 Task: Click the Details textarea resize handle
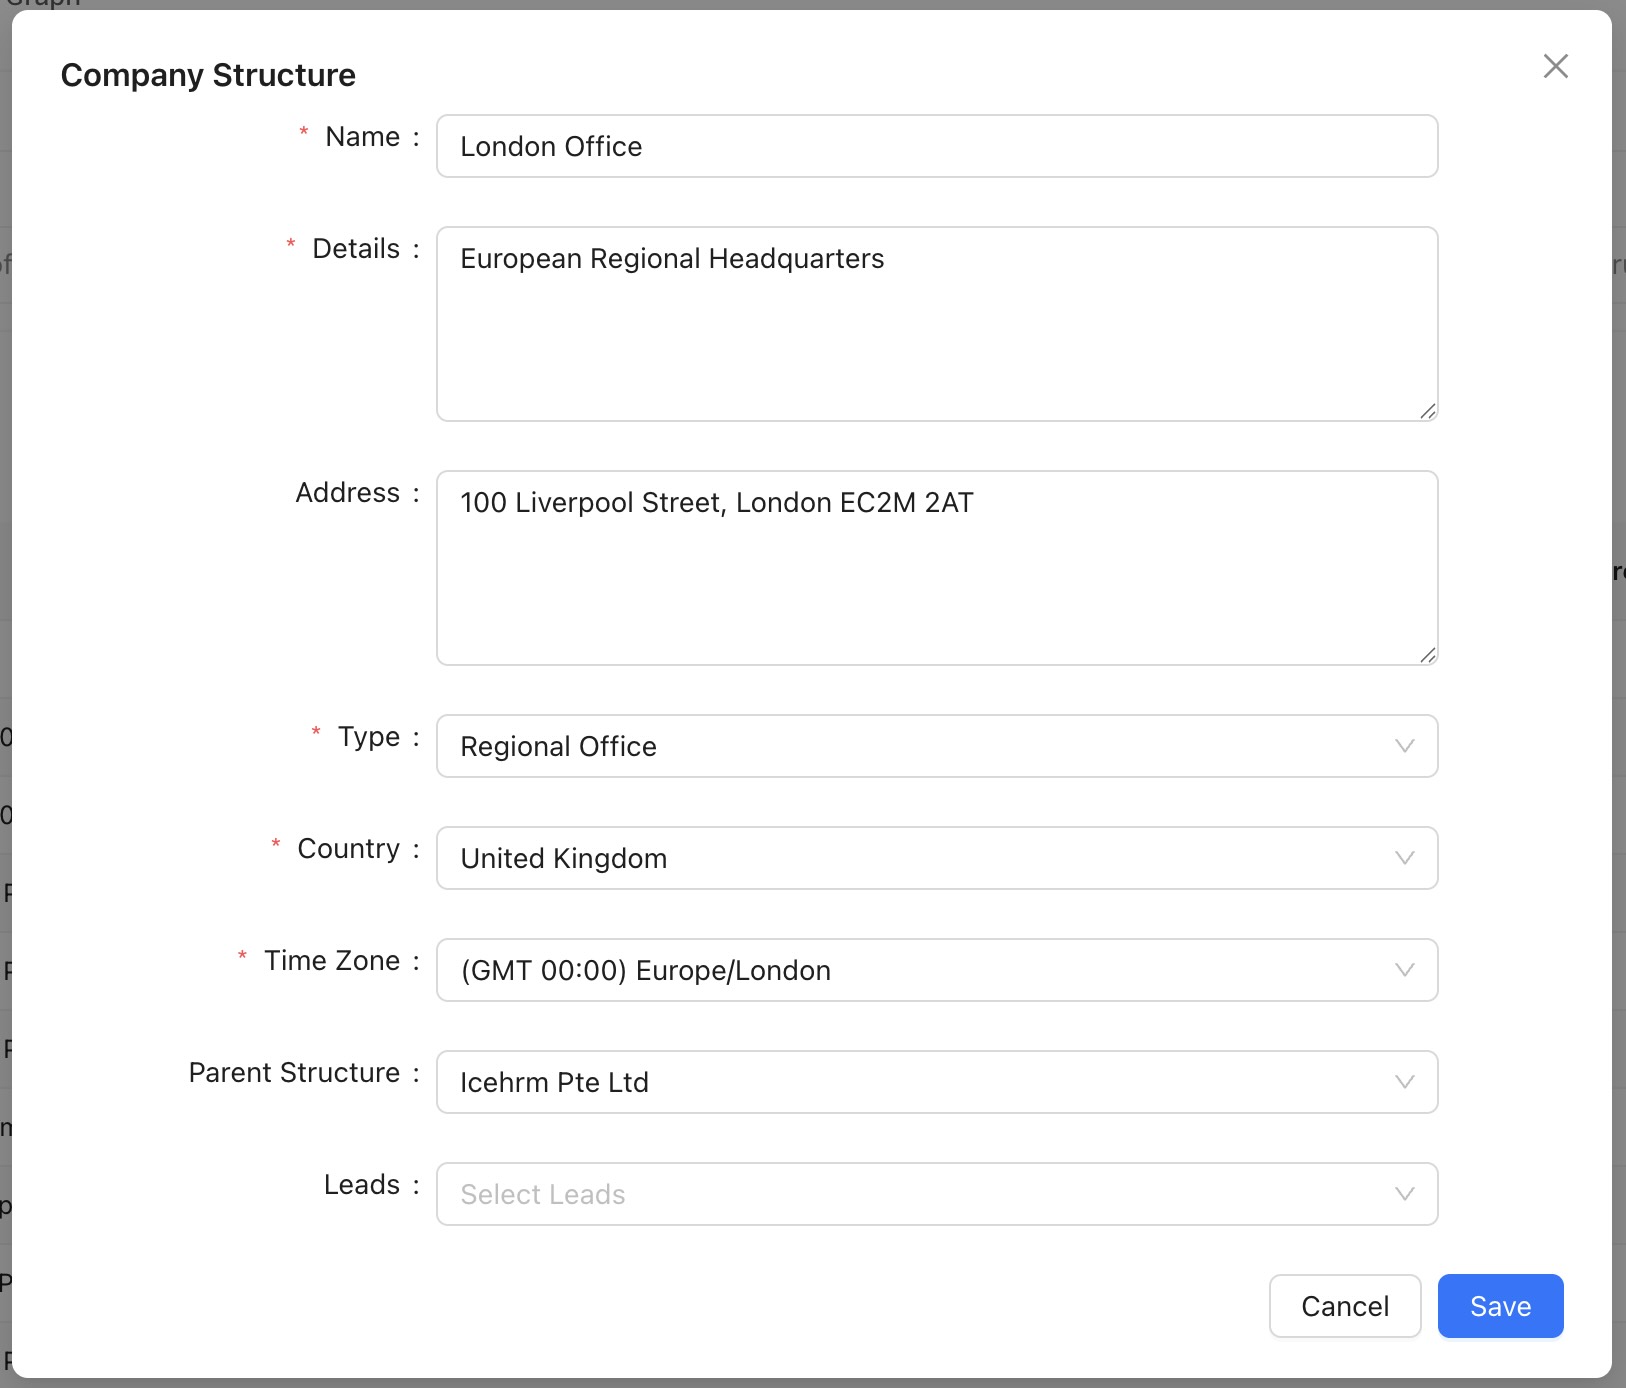tap(1427, 411)
